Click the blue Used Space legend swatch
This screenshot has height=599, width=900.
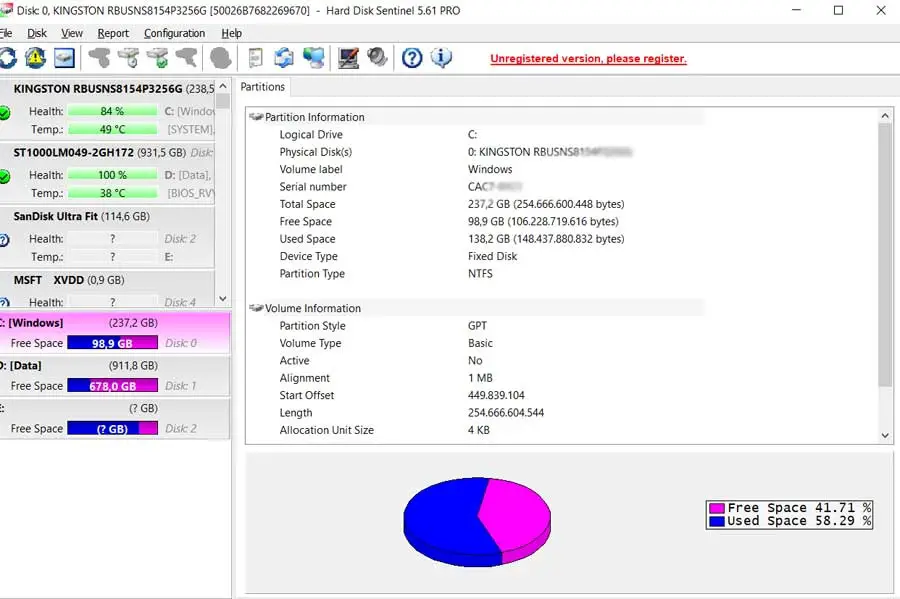(x=716, y=522)
